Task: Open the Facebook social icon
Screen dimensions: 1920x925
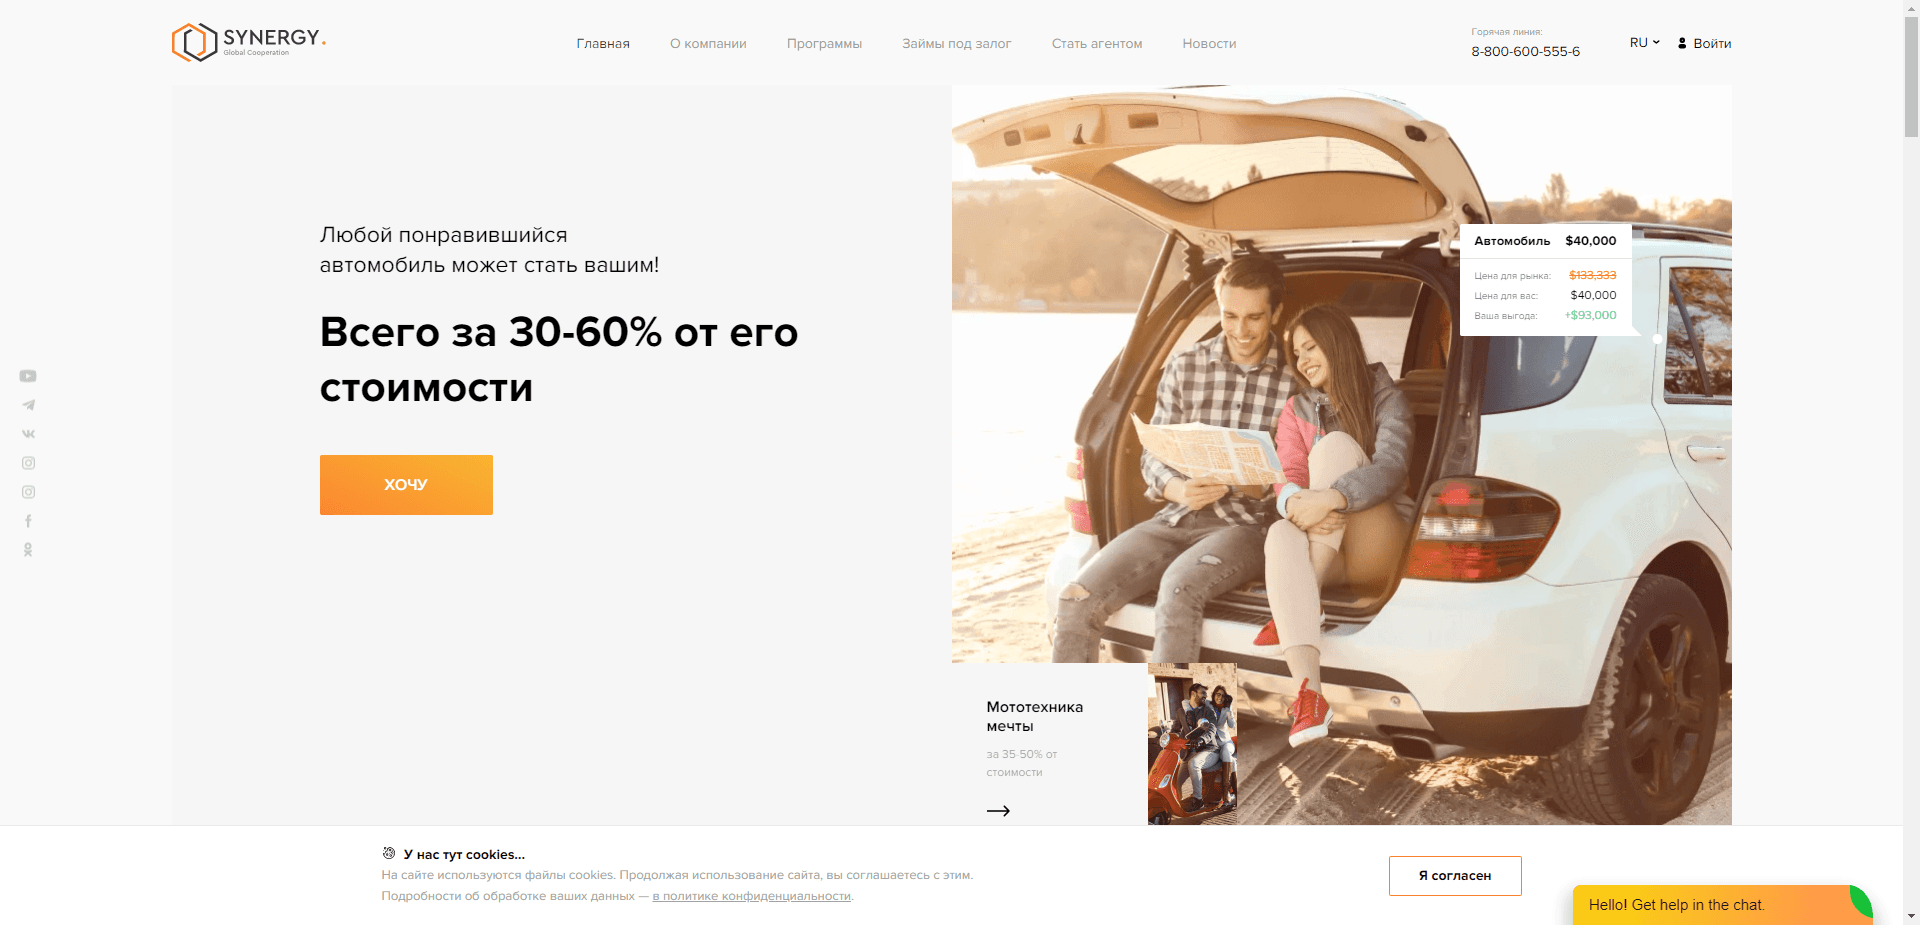Action: [28, 521]
